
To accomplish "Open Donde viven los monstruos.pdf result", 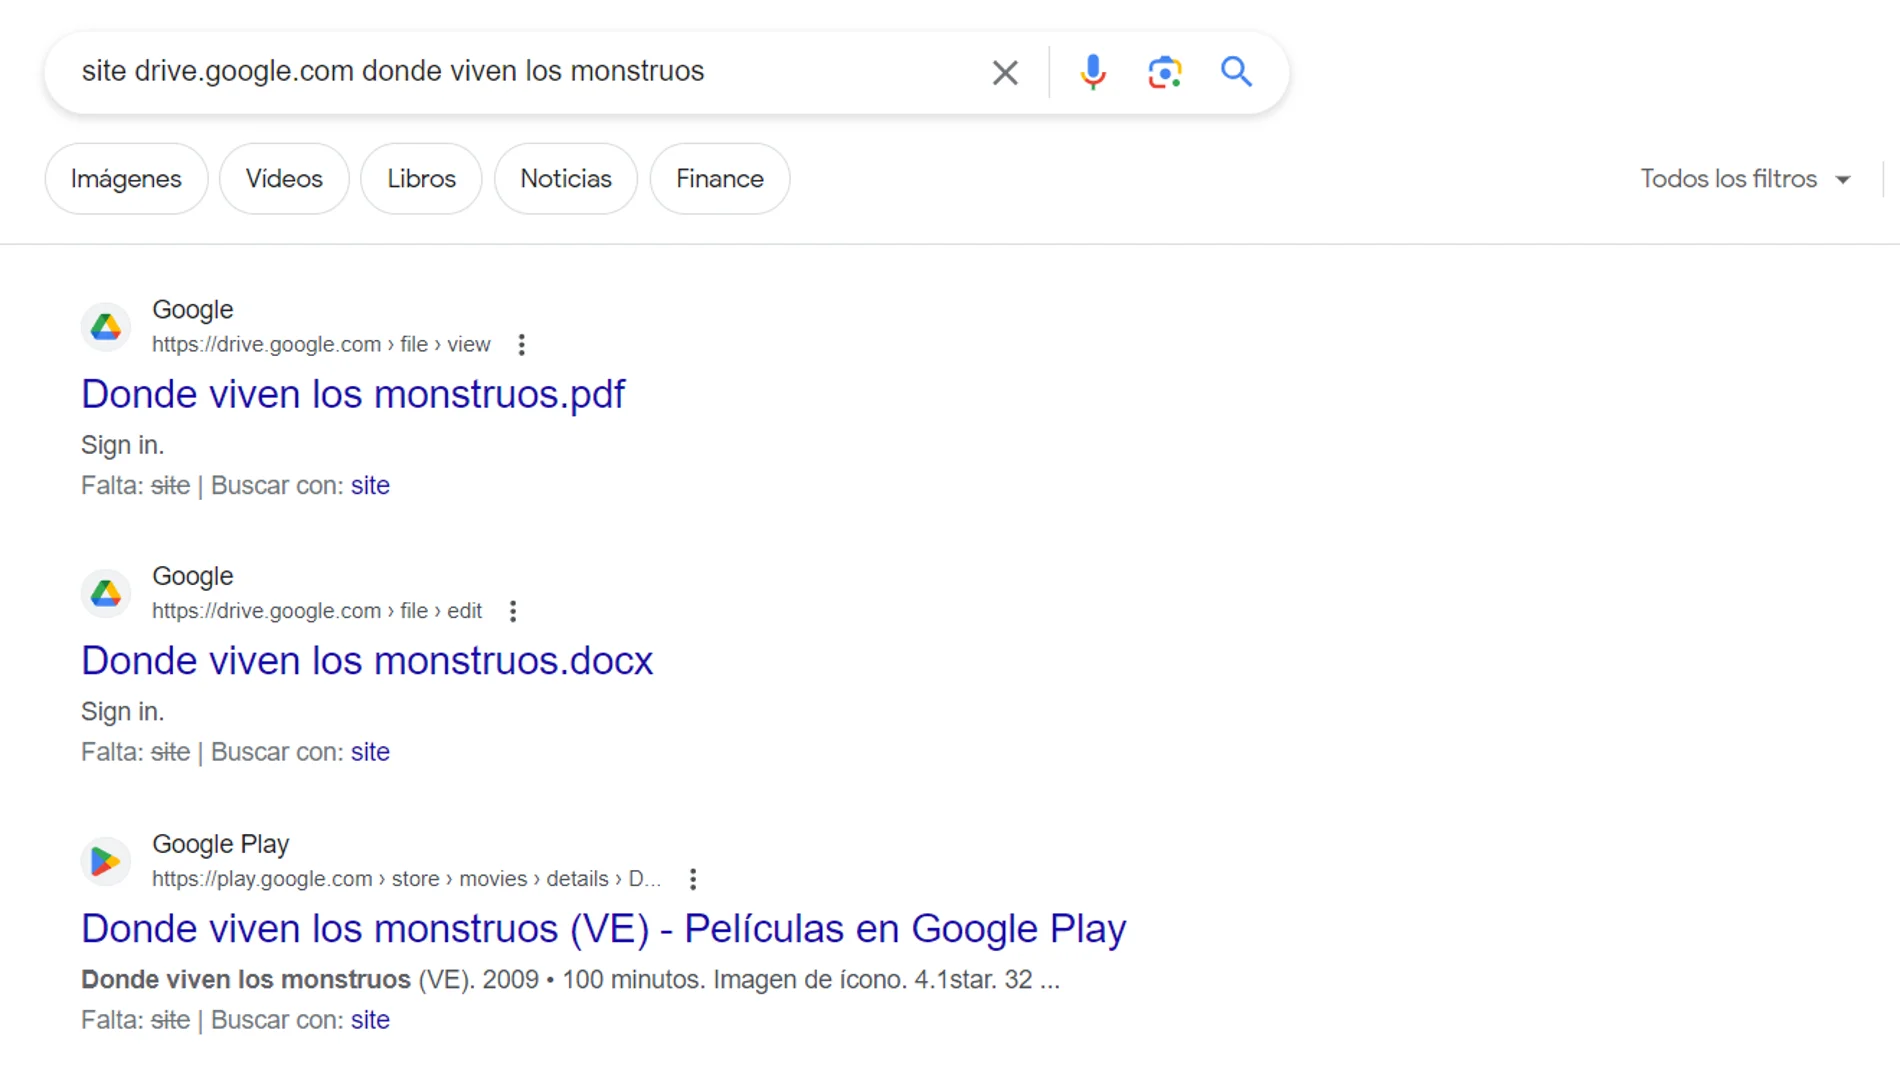I will tap(353, 394).
